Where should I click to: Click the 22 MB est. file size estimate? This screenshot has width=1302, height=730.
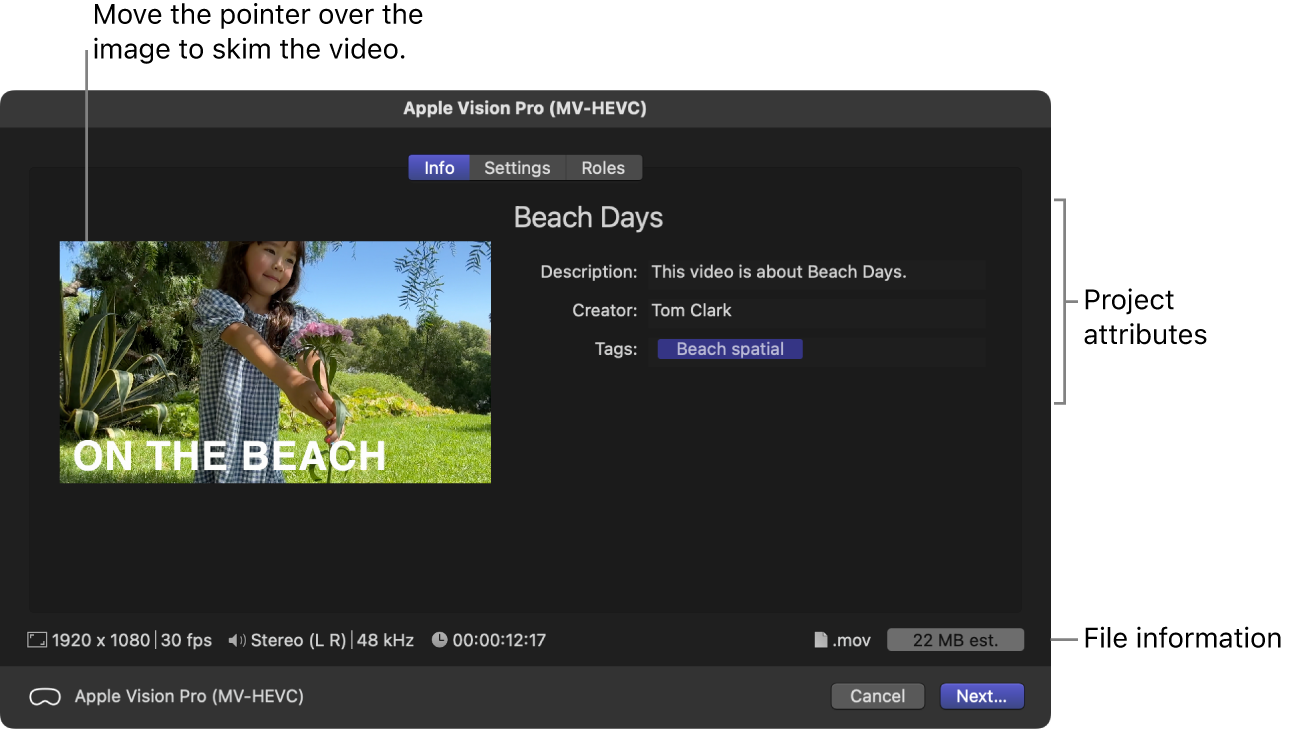point(955,640)
